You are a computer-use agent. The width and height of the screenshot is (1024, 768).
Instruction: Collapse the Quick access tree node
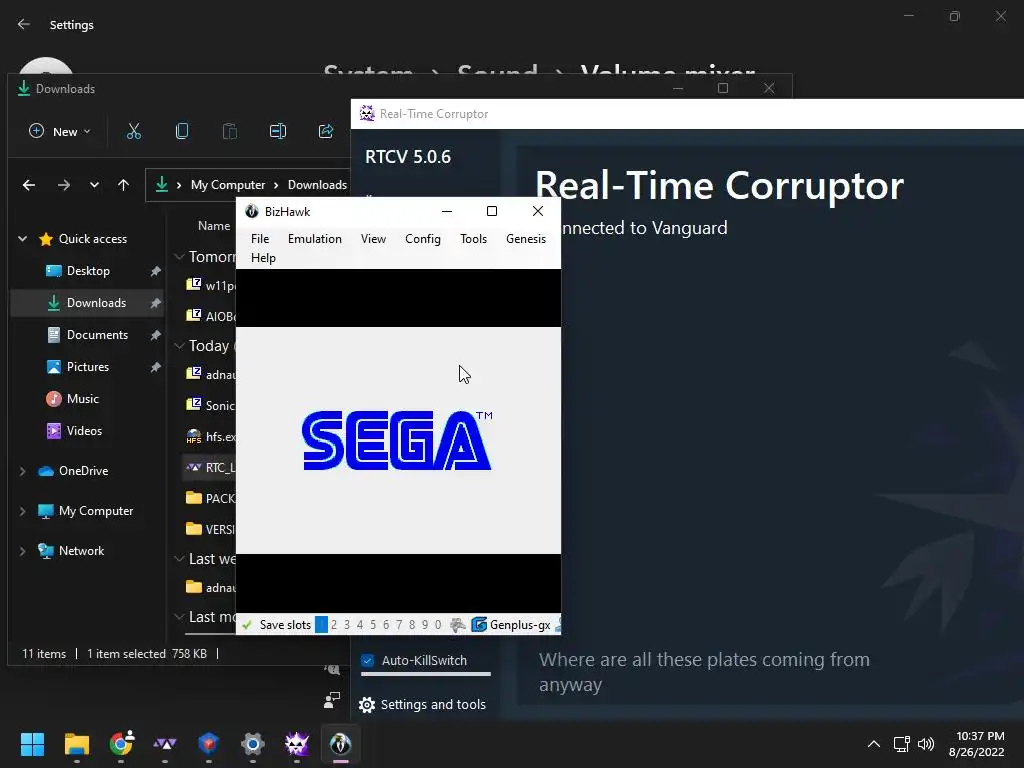[x=23, y=239]
